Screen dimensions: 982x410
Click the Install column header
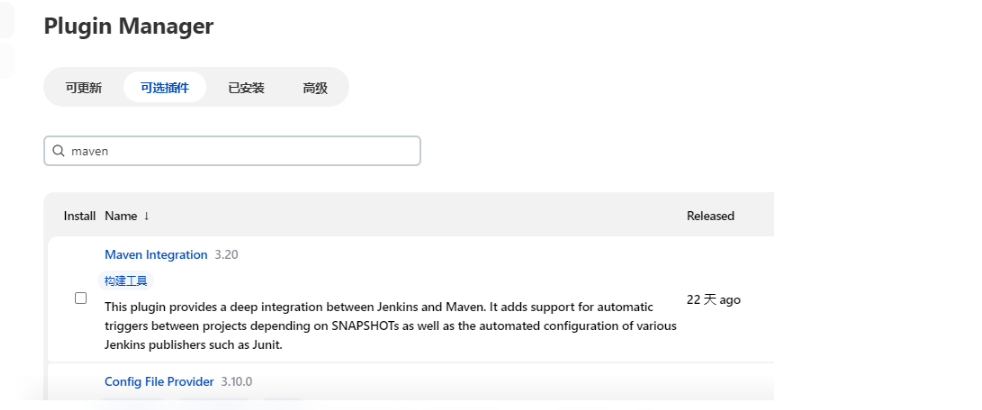(79, 216)
